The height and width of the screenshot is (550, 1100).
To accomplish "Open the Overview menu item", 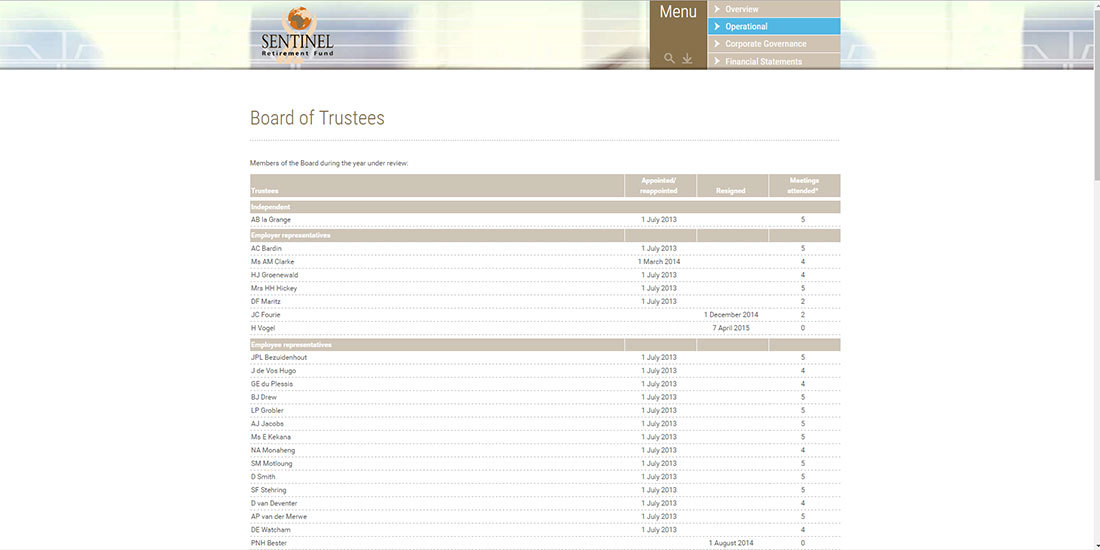I will [x=742, y=9].
